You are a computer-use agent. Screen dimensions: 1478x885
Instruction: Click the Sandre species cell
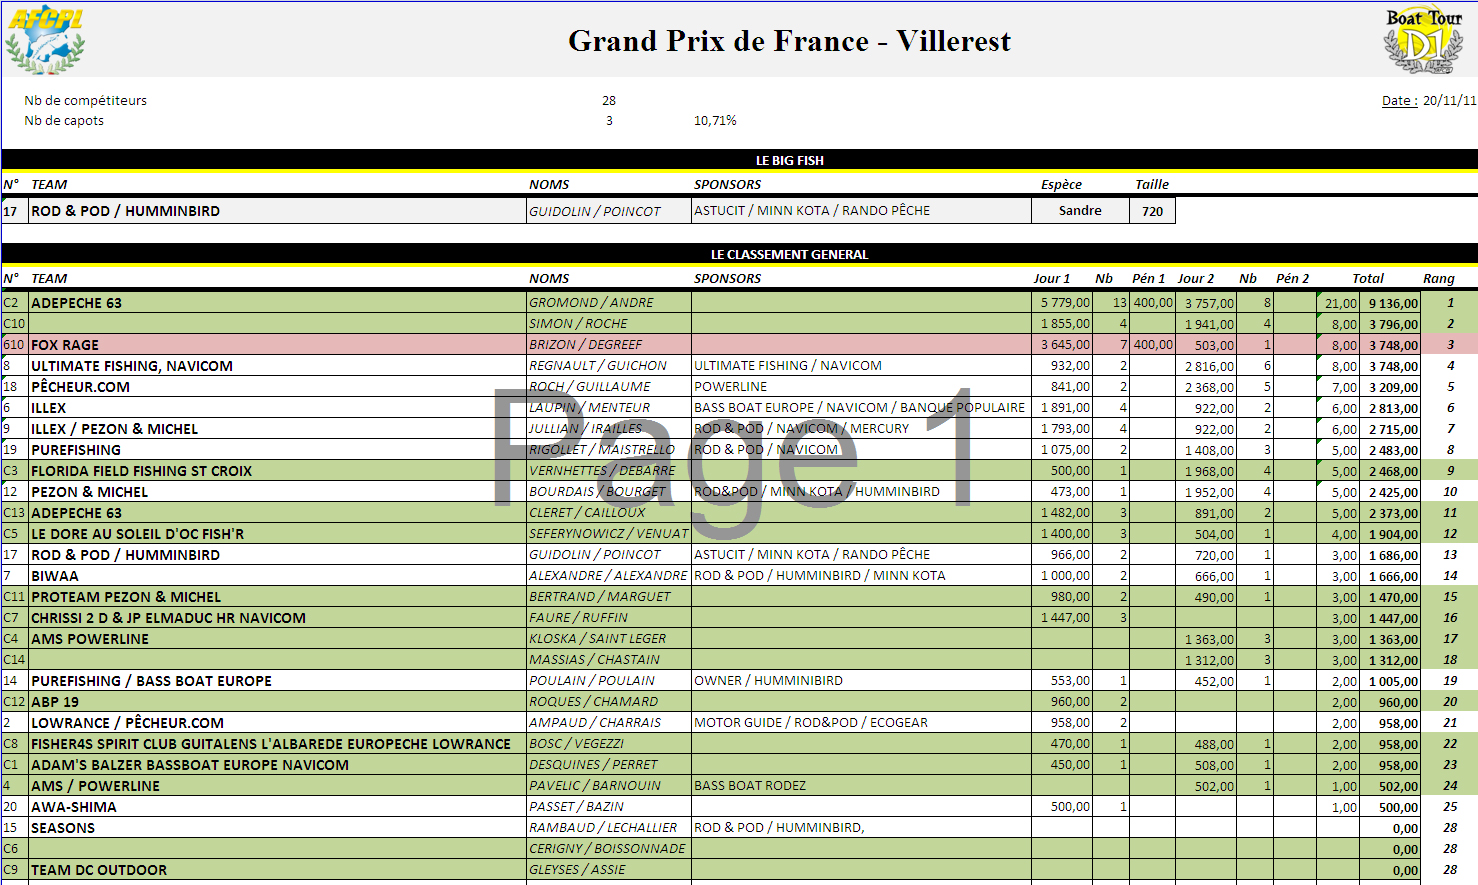tap(1080, 210)
